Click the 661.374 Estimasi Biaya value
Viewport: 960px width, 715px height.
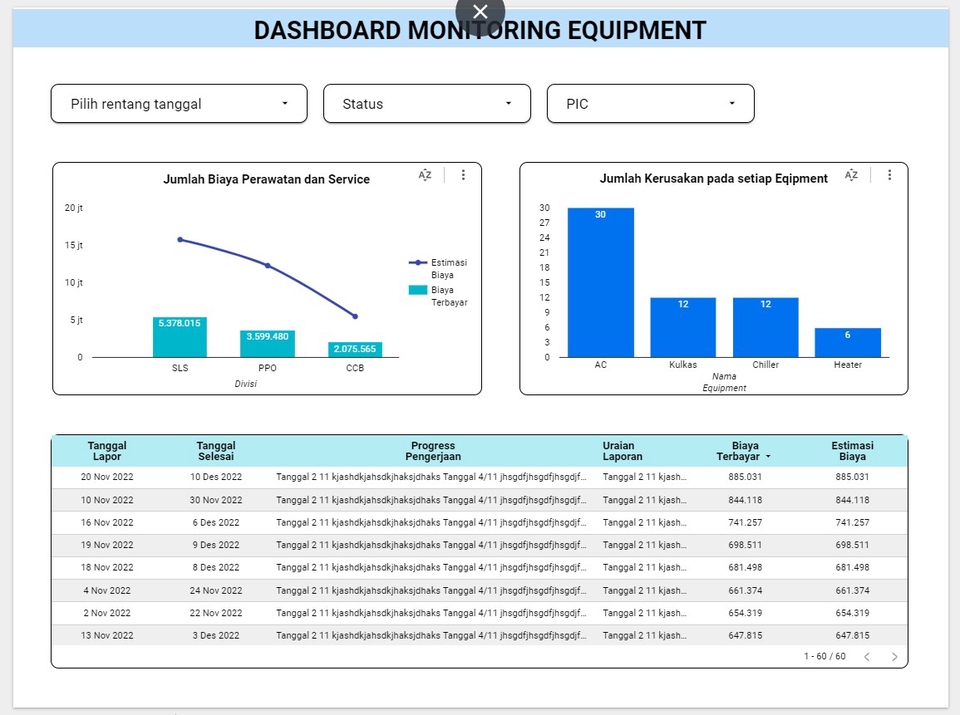[852, 591]
